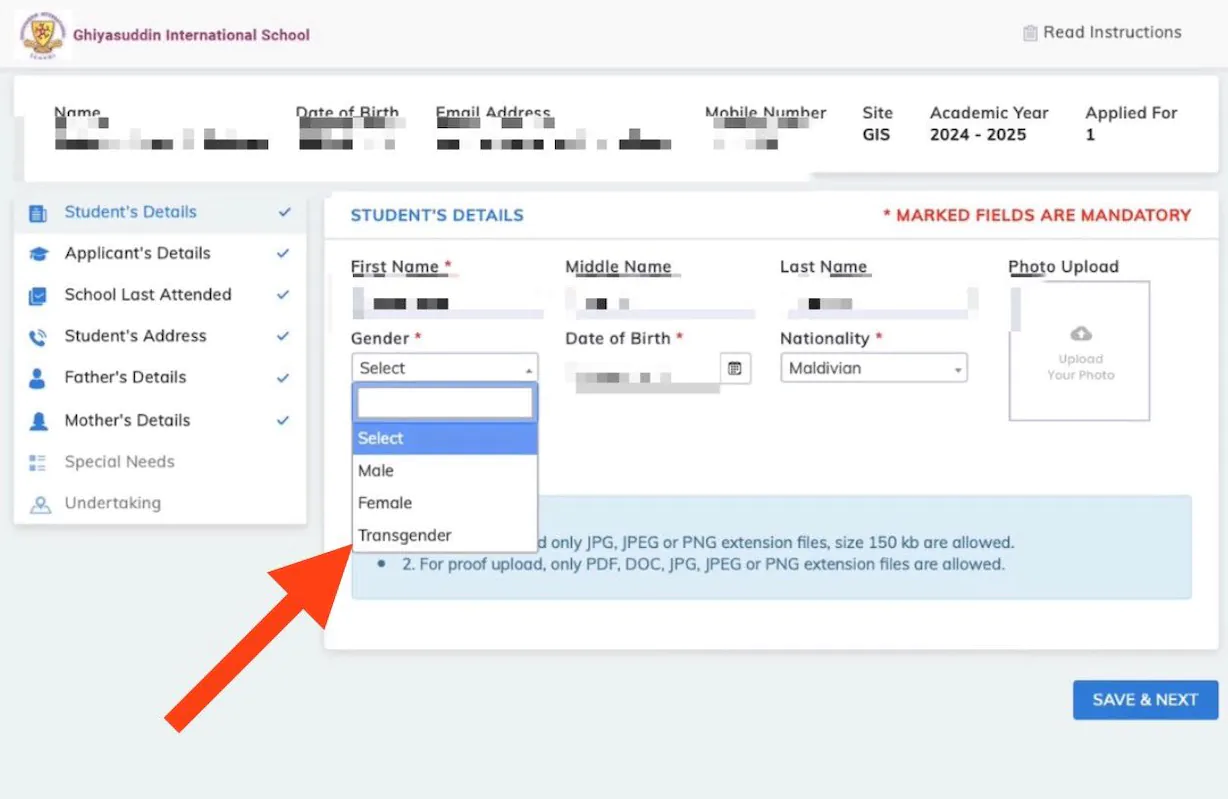
Task: Click the Father's Details person icon
Action: coord(38,379)
